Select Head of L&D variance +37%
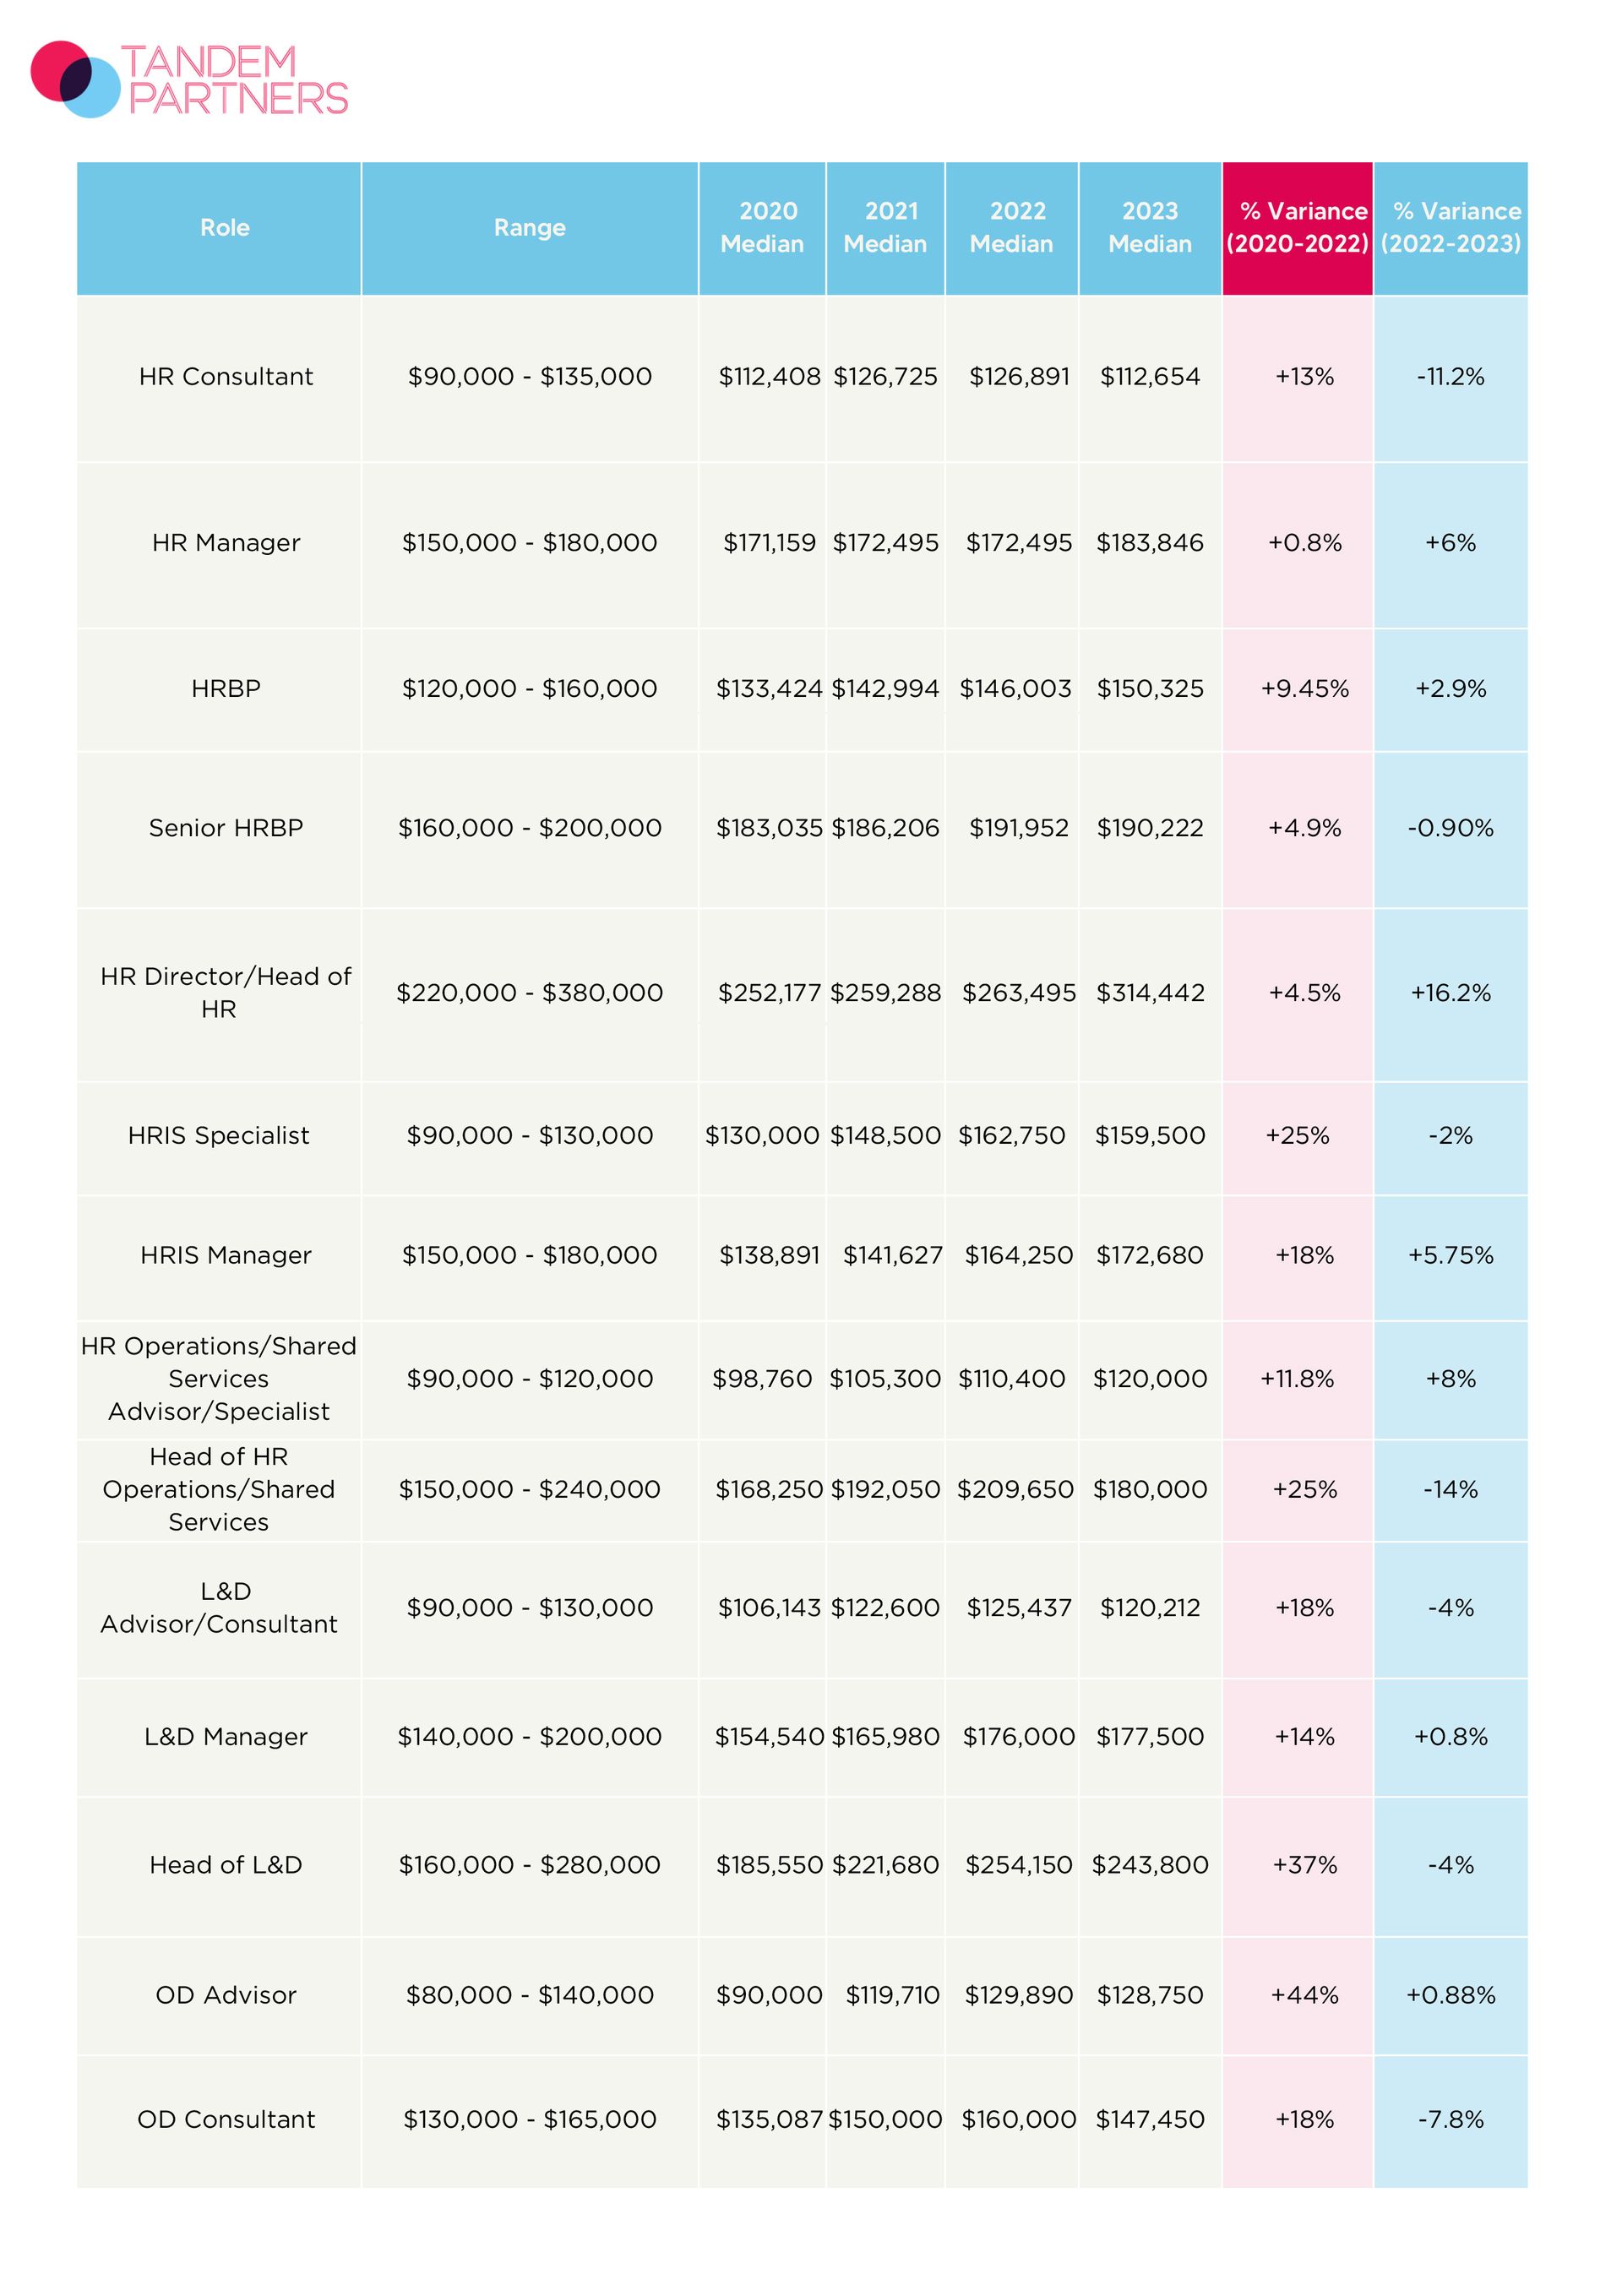Viewport: 1622px width, 2296px height. pyautogui.click(x=1304, y=1866)
